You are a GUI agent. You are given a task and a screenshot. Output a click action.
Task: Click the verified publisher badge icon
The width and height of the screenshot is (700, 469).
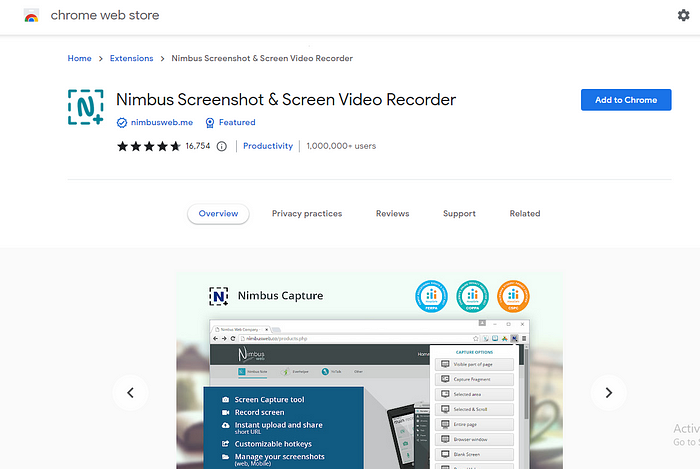pos(121,123)
